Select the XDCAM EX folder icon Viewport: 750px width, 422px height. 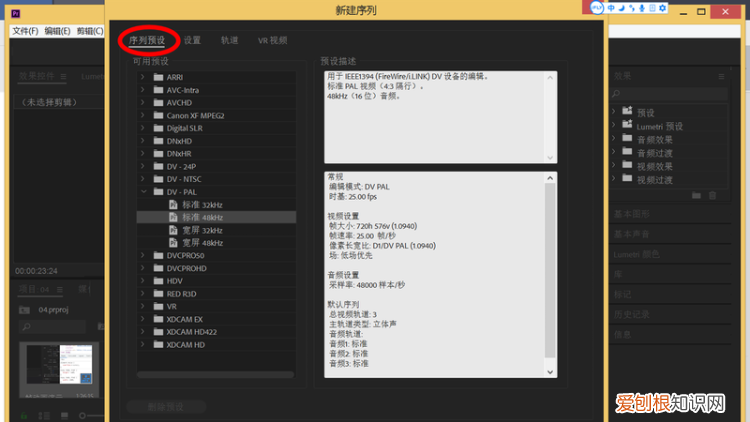click(158, 319)
